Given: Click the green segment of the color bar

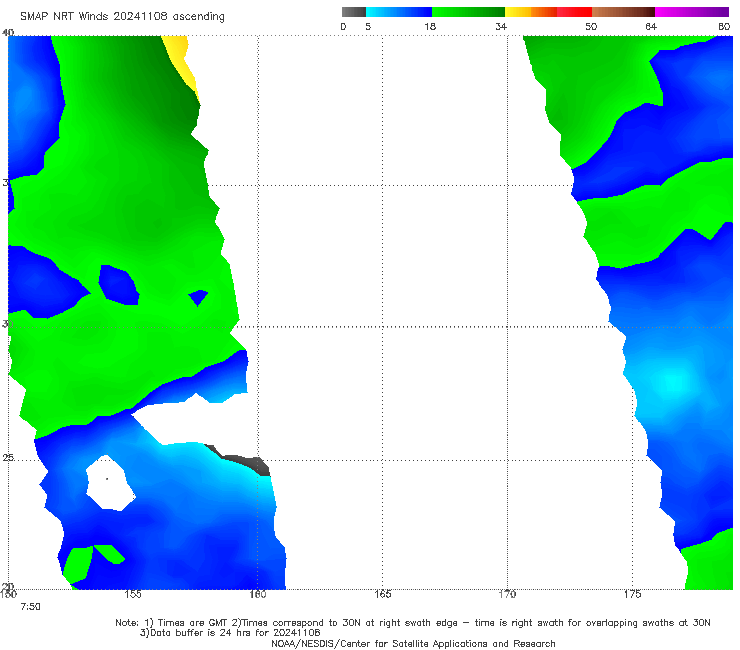Looking at the screenshot, I should (468, 12).
